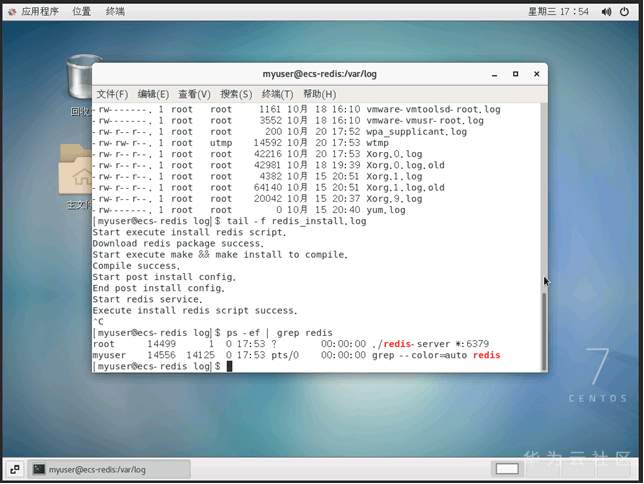Open the terminal File (F) menu
The height and width of the screenshot is (484, 644).
(x=112, y=94)
